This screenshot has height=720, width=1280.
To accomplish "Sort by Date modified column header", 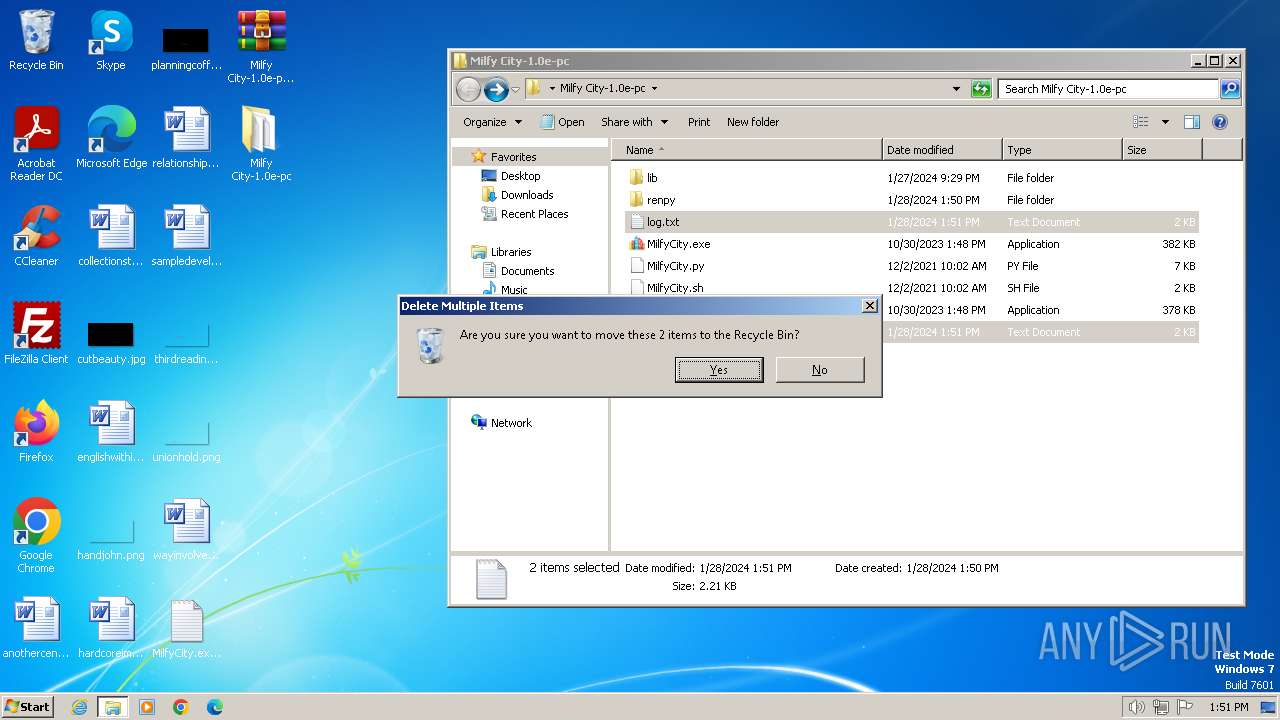I will pyautogui.click(x=942, y=150).
